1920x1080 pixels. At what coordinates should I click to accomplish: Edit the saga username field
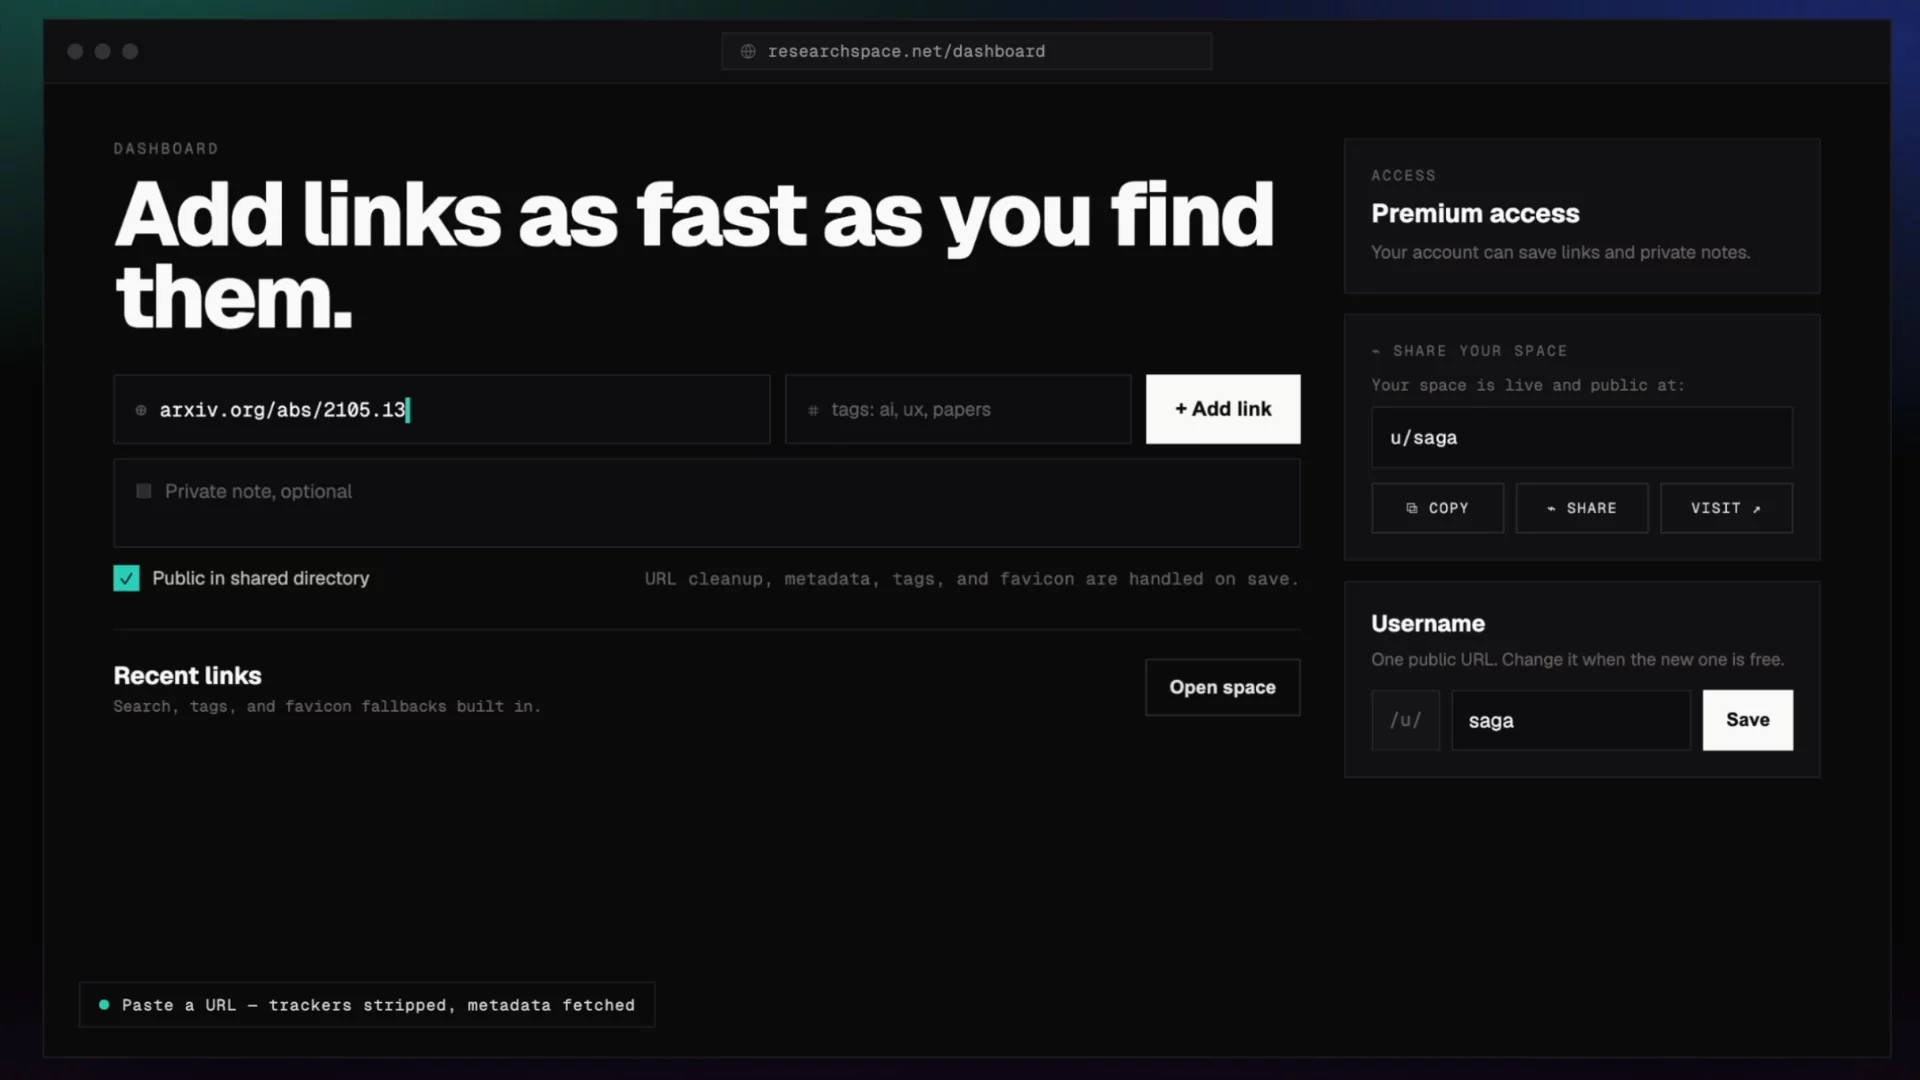click(1571, 720)
